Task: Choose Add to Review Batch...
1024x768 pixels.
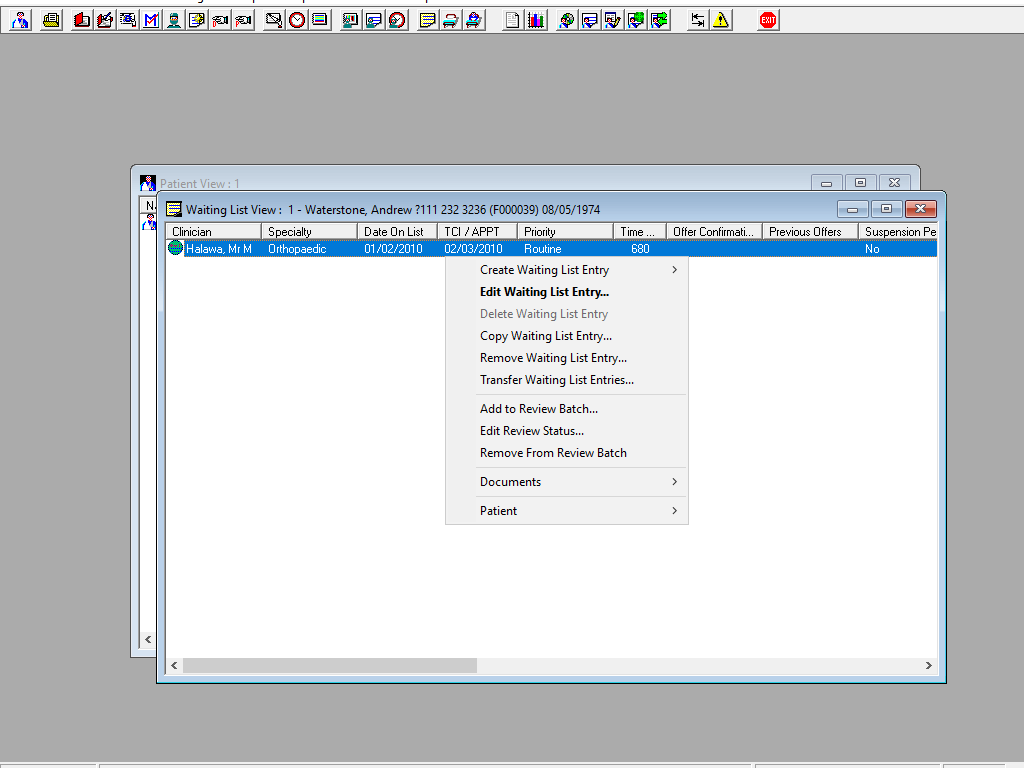Action: (566, 409)
